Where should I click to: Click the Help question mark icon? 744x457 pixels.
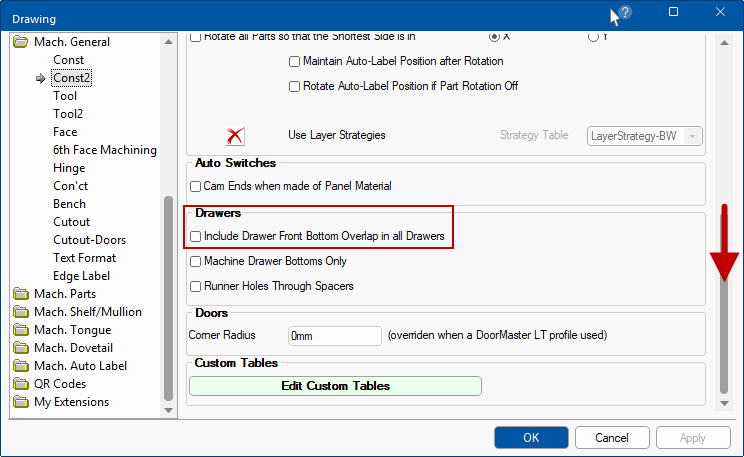pyautogui.click(x=625, y=13)
